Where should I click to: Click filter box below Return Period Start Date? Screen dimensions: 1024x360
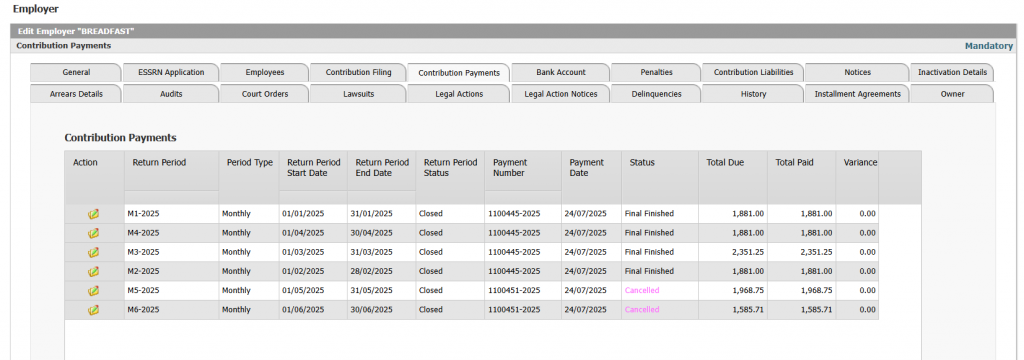click(313, 197)
